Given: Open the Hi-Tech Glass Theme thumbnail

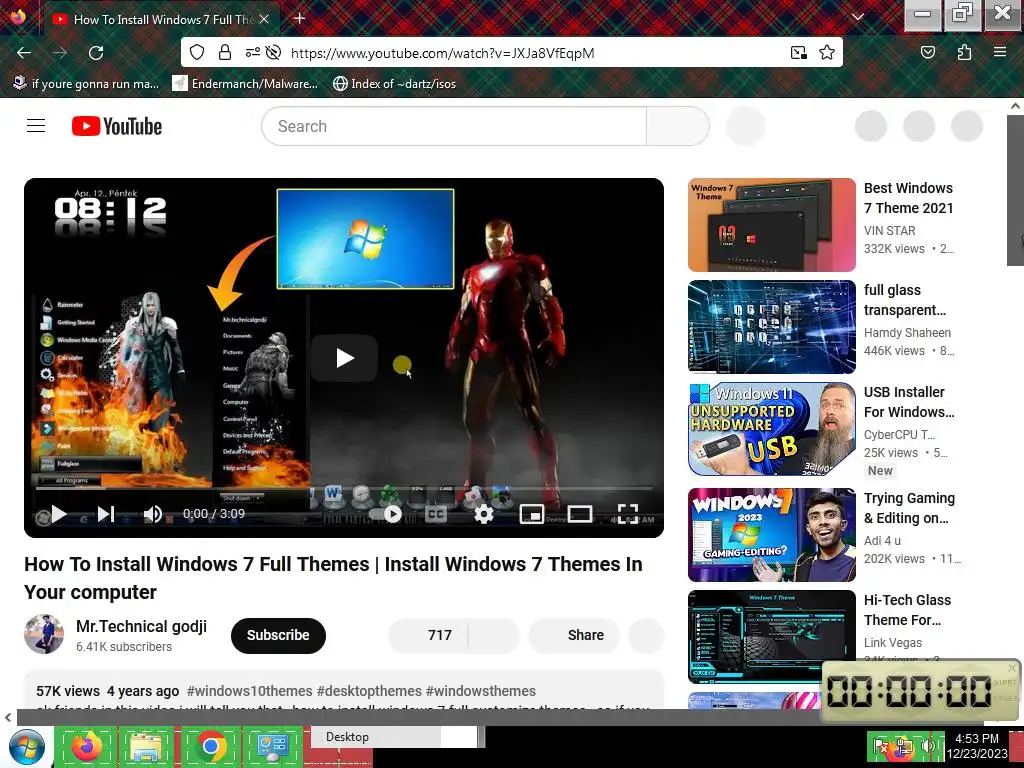Looking at the screenshot, I should point(771,637).
